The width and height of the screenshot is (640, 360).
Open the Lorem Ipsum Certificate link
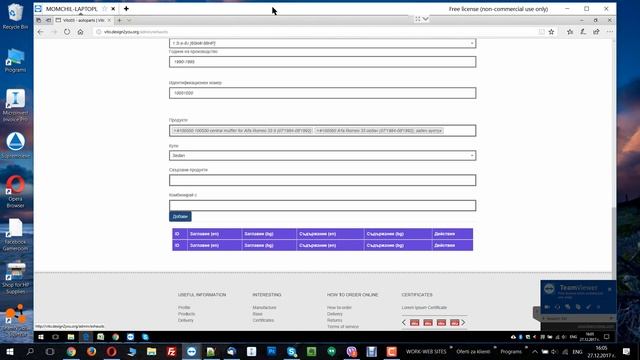click(x=424, y=307)
